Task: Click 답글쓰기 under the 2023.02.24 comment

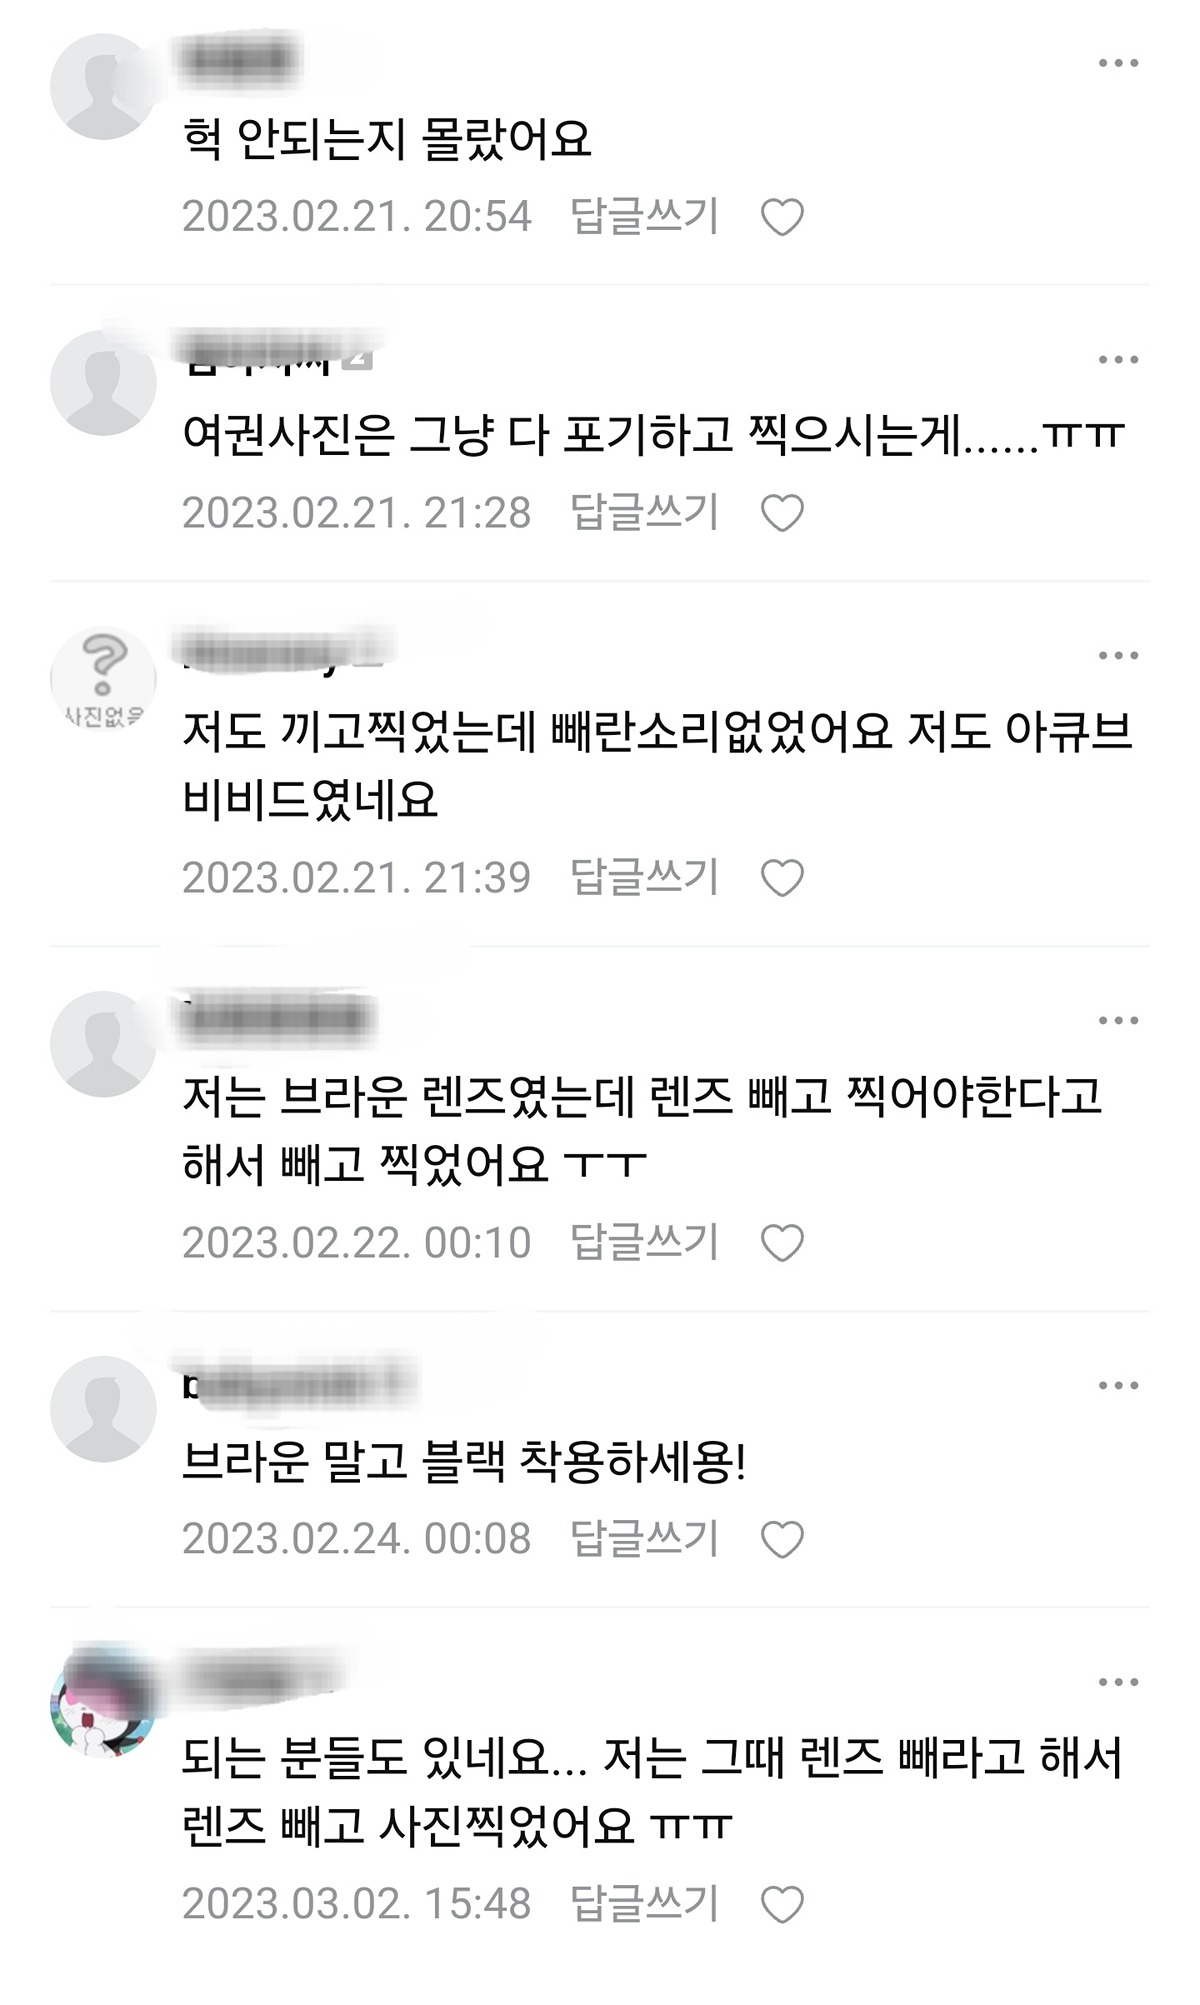Action: point(644,1538)
